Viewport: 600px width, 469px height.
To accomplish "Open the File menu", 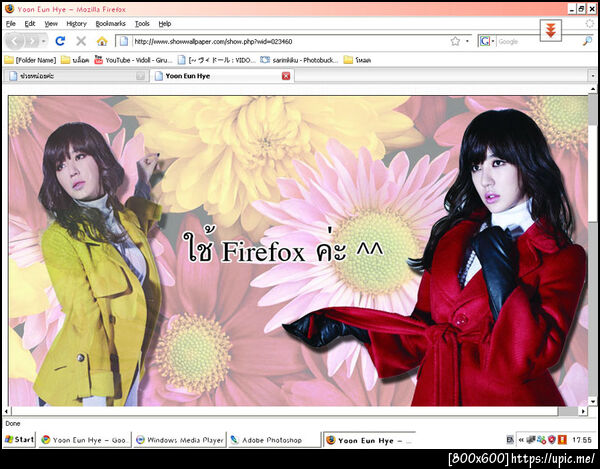I will (x=11, y=24).
